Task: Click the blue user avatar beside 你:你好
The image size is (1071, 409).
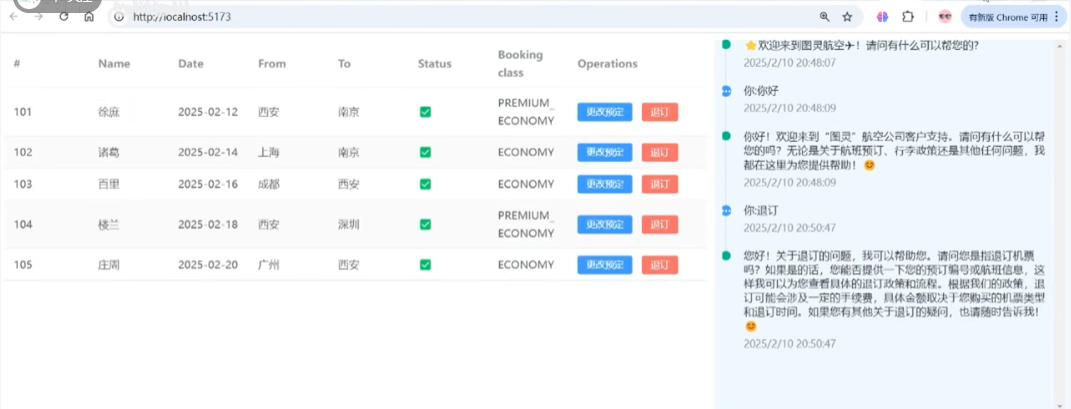Action: click(x=726, y=91)
